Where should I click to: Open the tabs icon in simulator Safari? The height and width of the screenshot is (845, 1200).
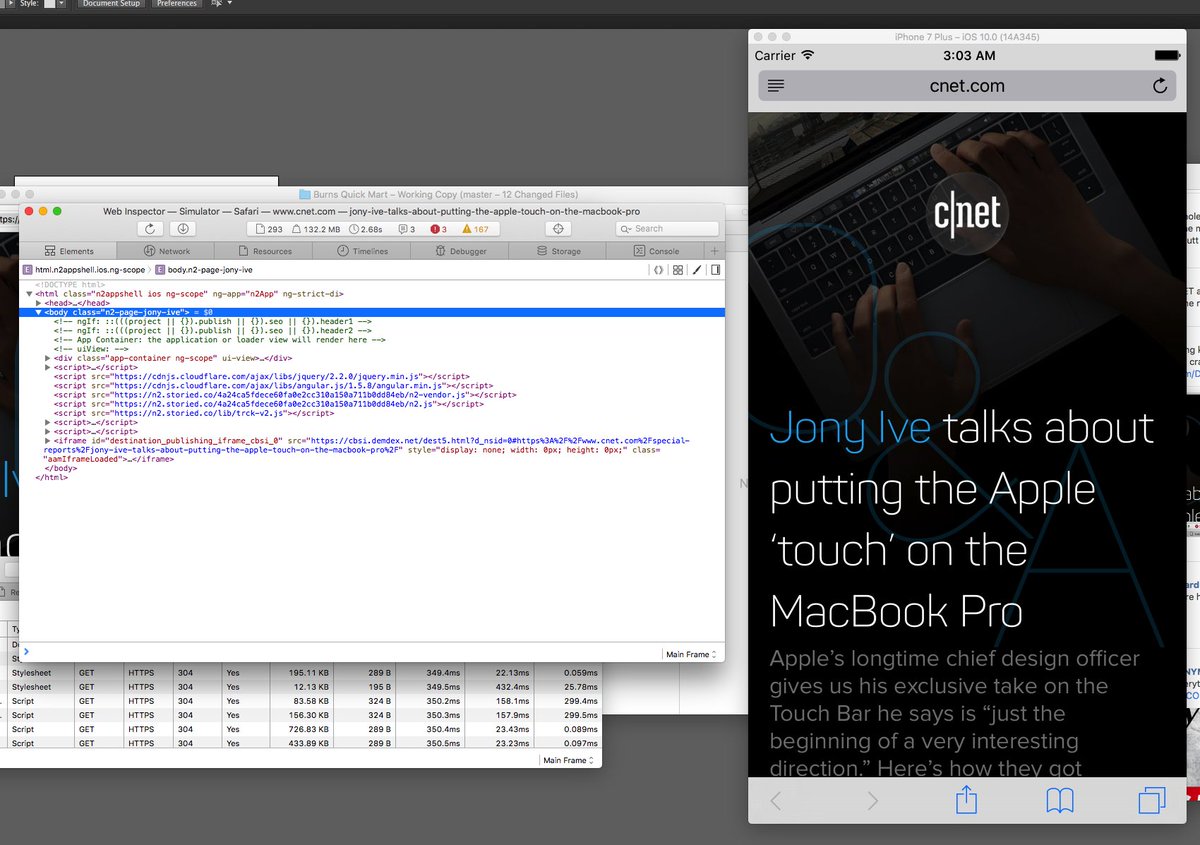coord(1152,800)
